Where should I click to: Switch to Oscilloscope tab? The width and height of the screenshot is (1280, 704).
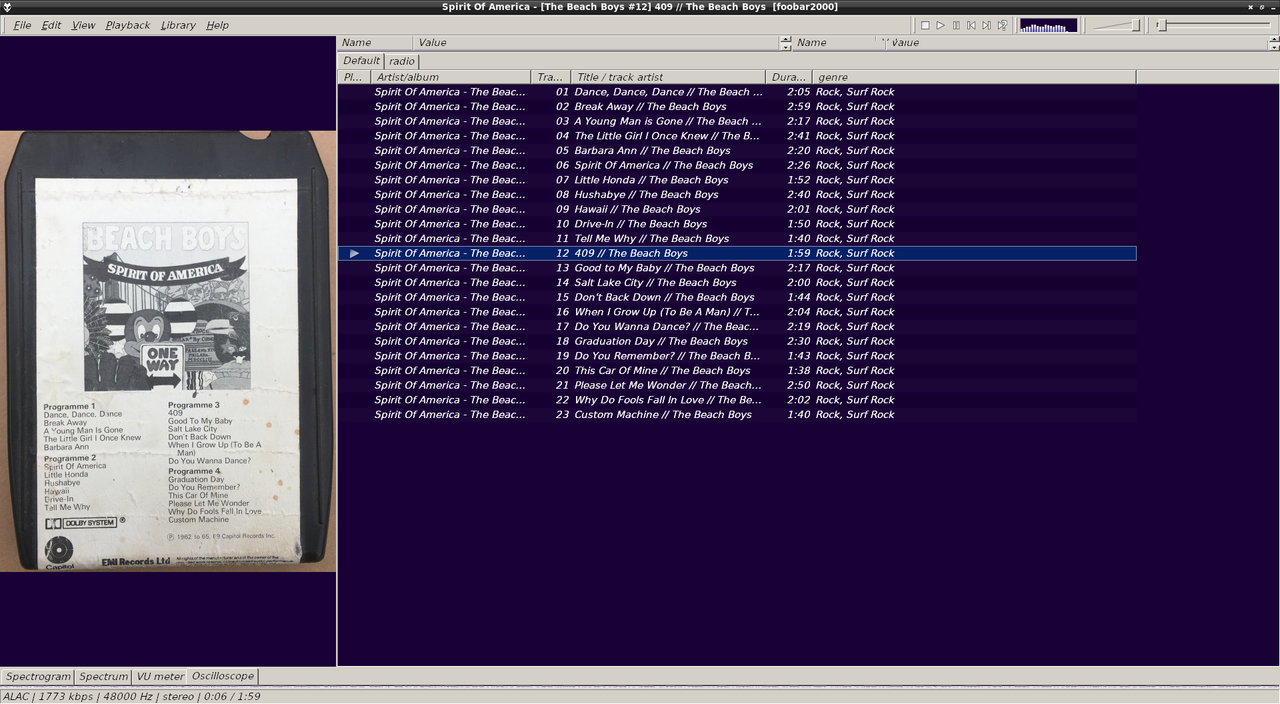point(223,677)
